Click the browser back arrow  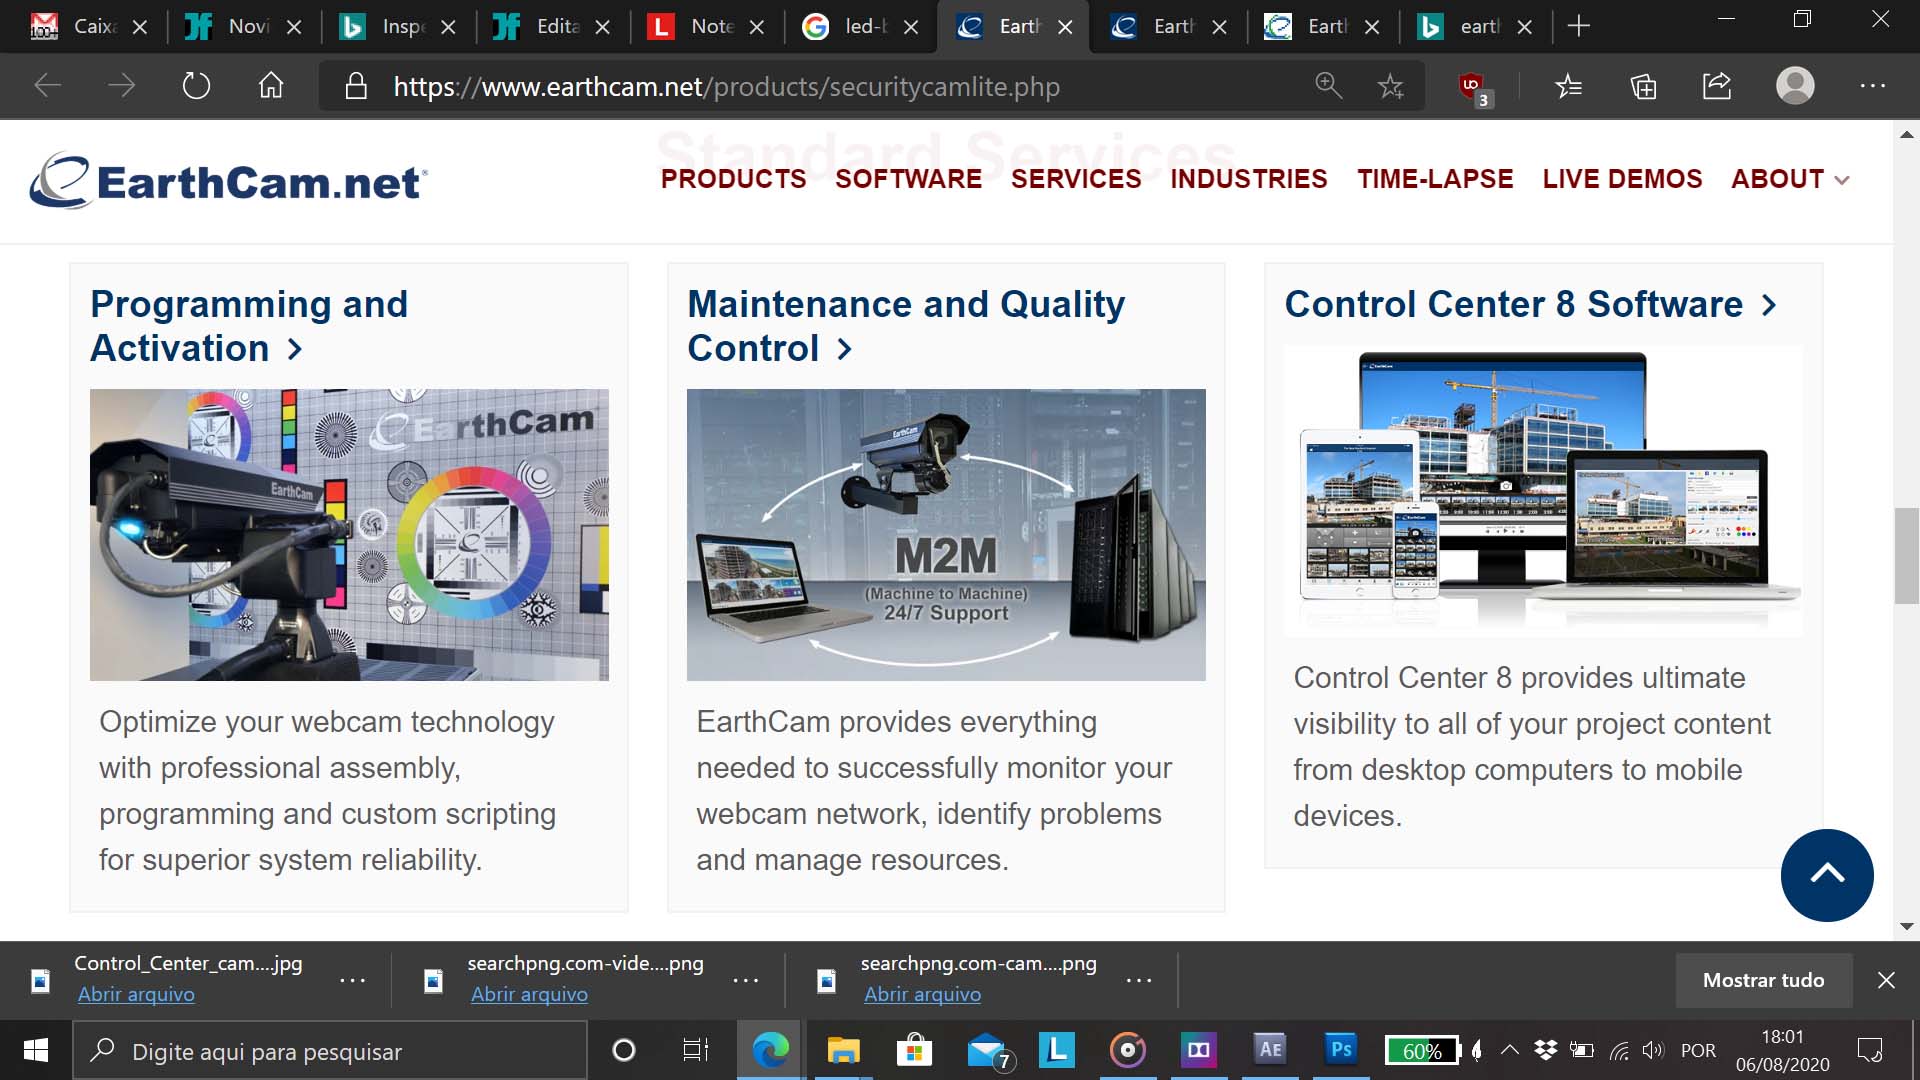pyautogui.click(x=47, y=86)
